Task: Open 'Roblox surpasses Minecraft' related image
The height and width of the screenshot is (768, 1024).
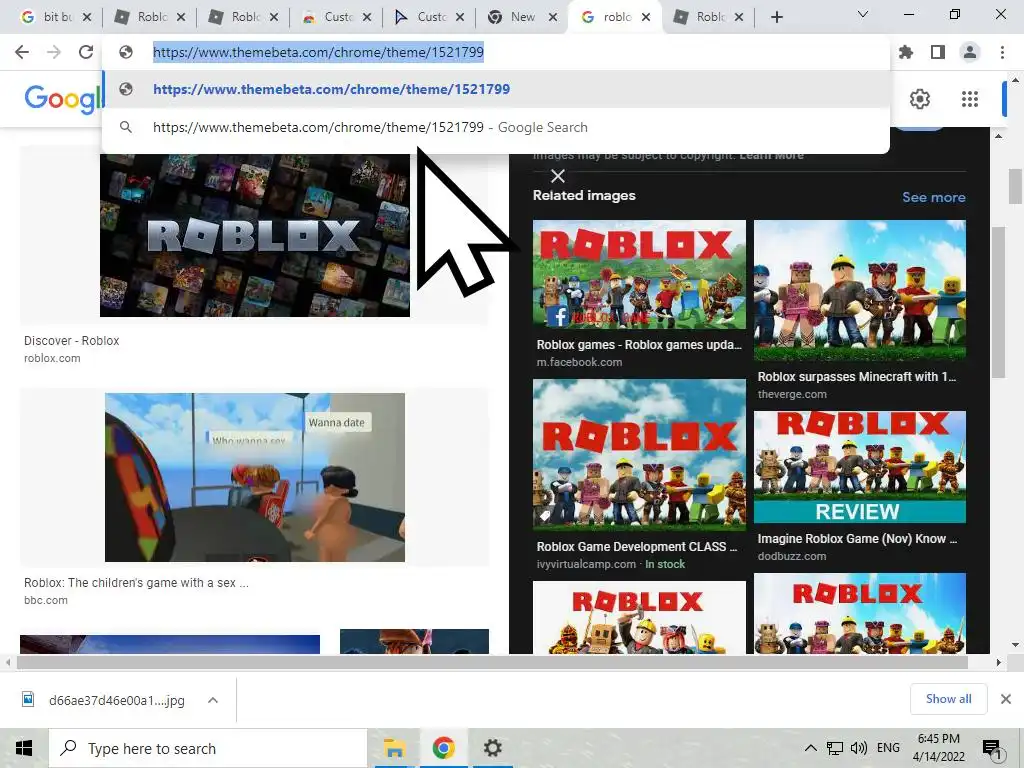Action: tap(859, 290)
